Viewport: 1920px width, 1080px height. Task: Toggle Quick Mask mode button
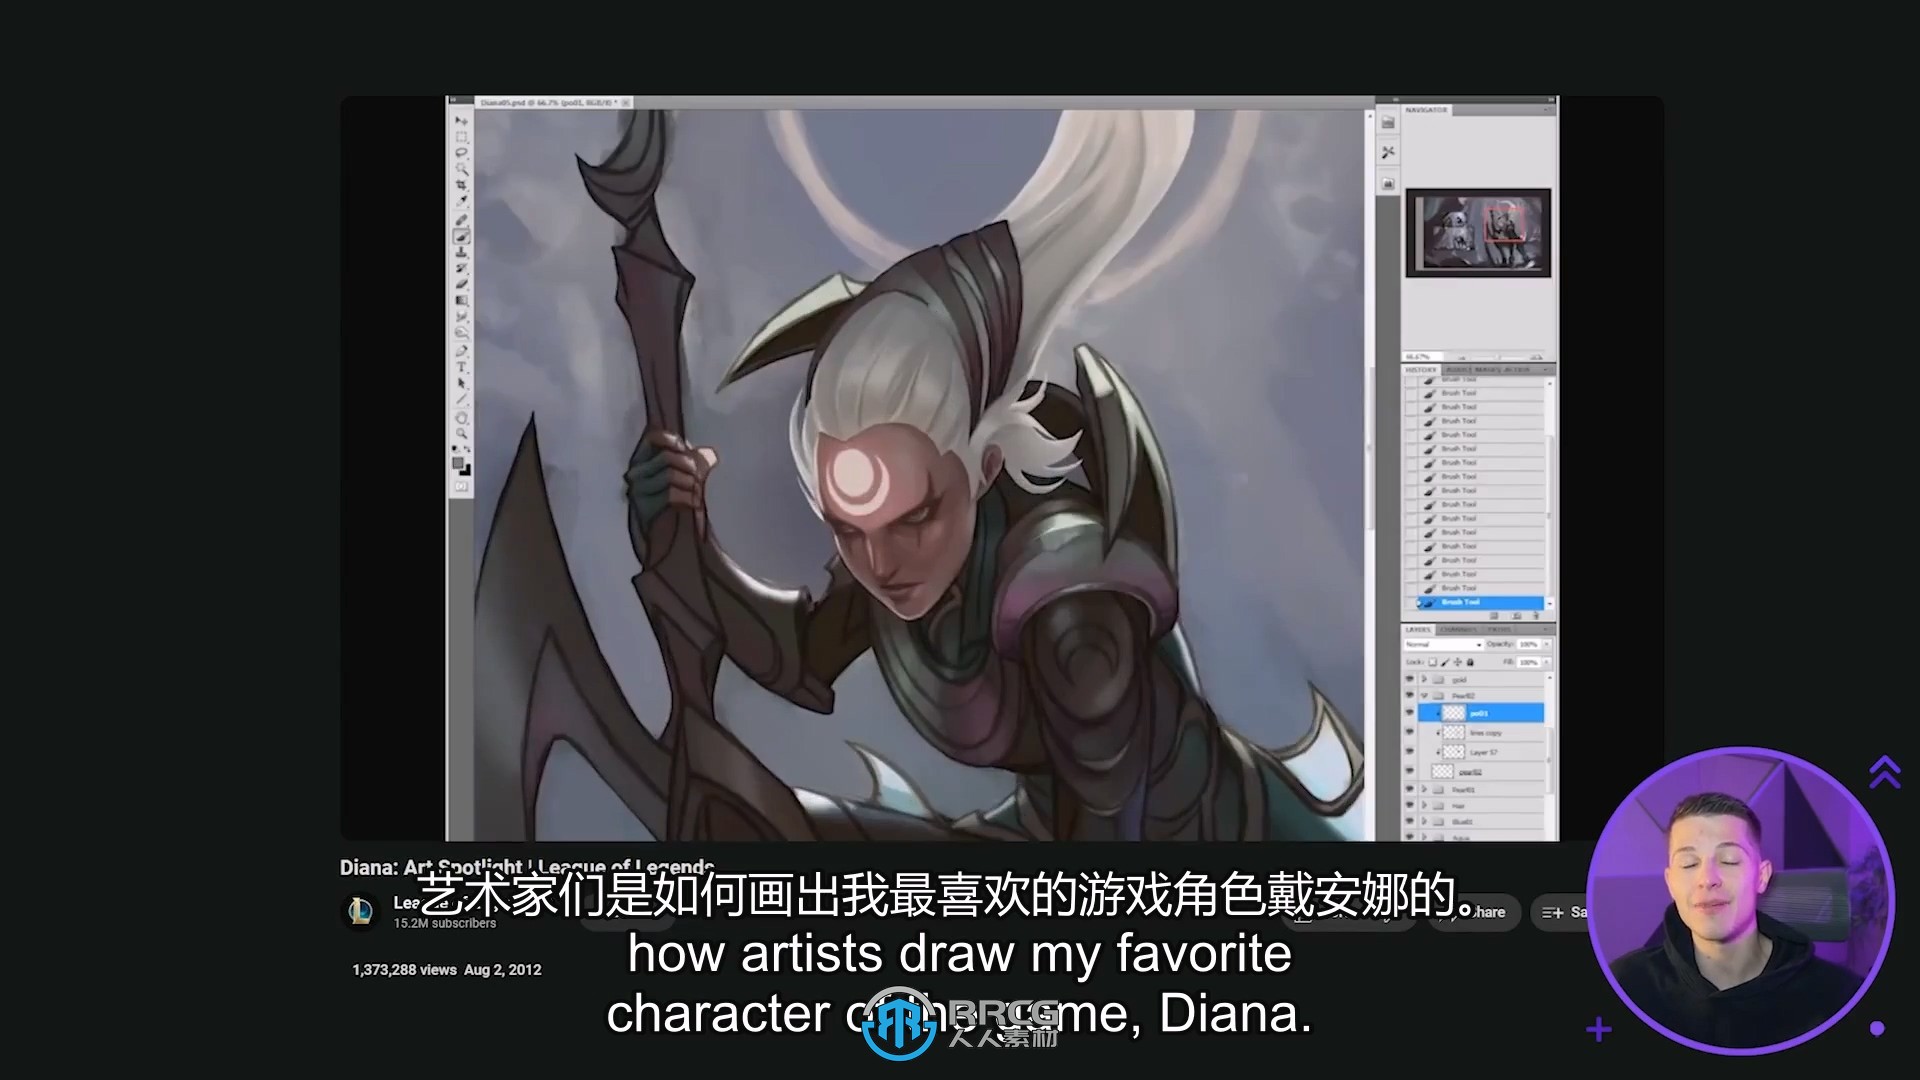pyautogui.click(x=462, y=486)
